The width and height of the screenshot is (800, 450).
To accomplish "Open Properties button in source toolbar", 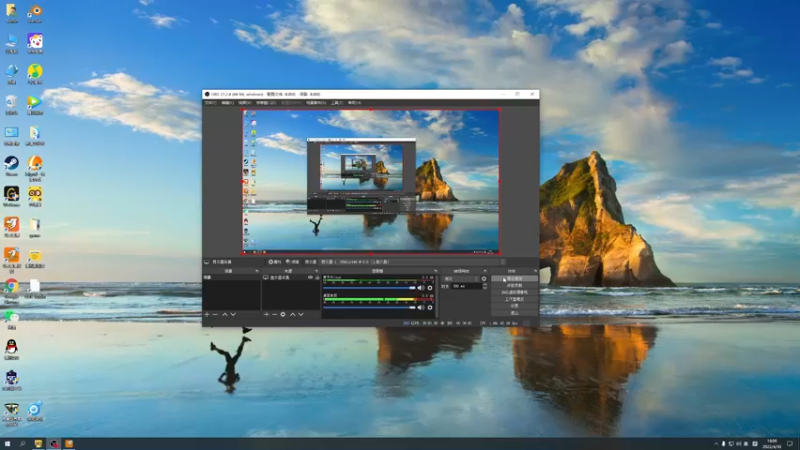I will click(x=275, y=262).
